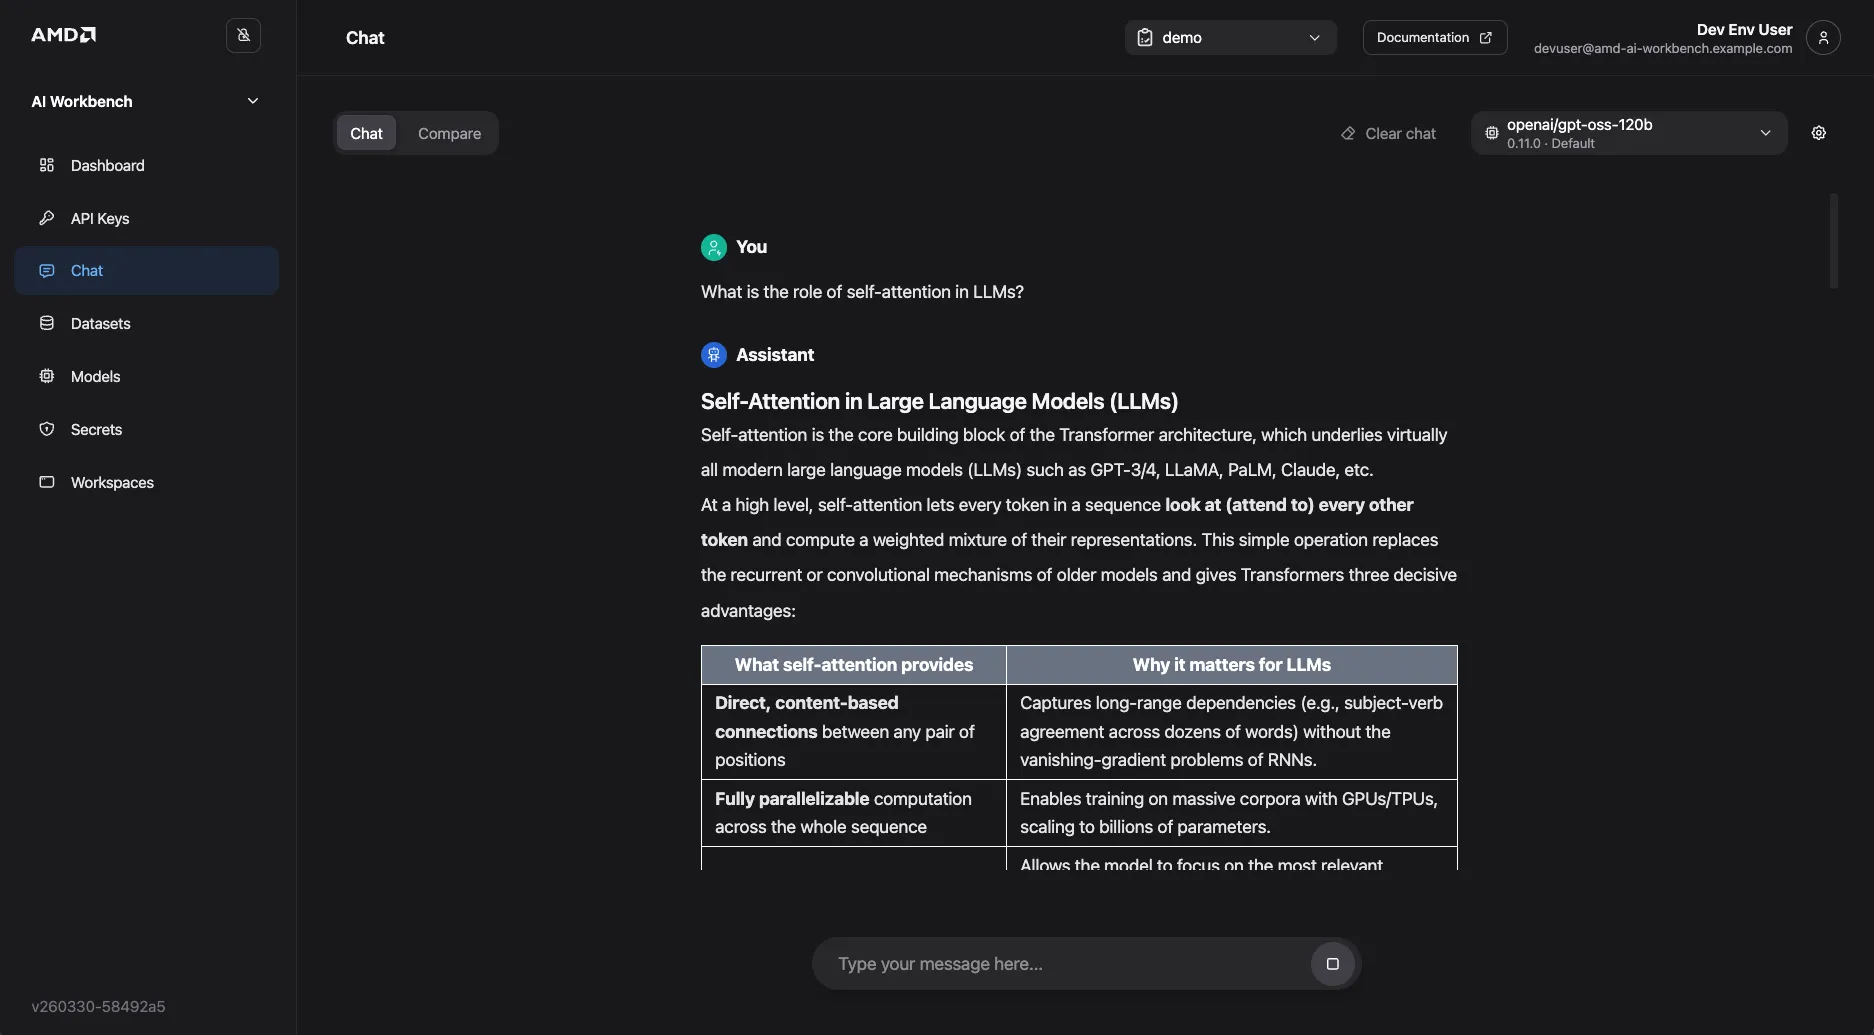Open Models page
Screen dimensions: 1874x1035
[147, 376]
